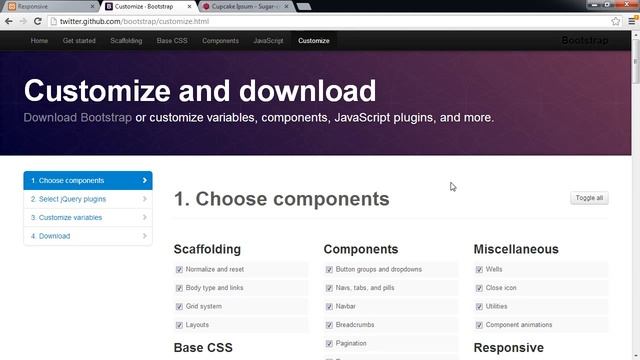Viewport: 640px width, 360px height.
Task: Click the Scaffolding section heading
Action: 207,249
